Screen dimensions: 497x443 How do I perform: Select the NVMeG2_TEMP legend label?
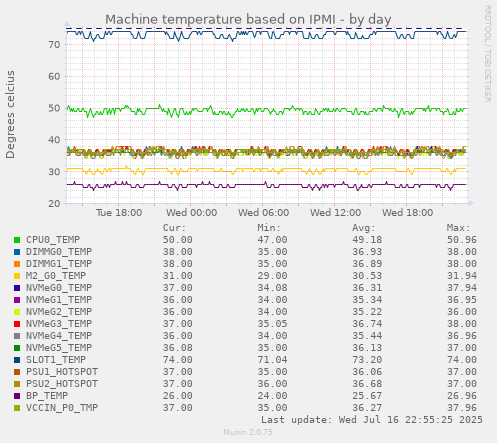59,312
